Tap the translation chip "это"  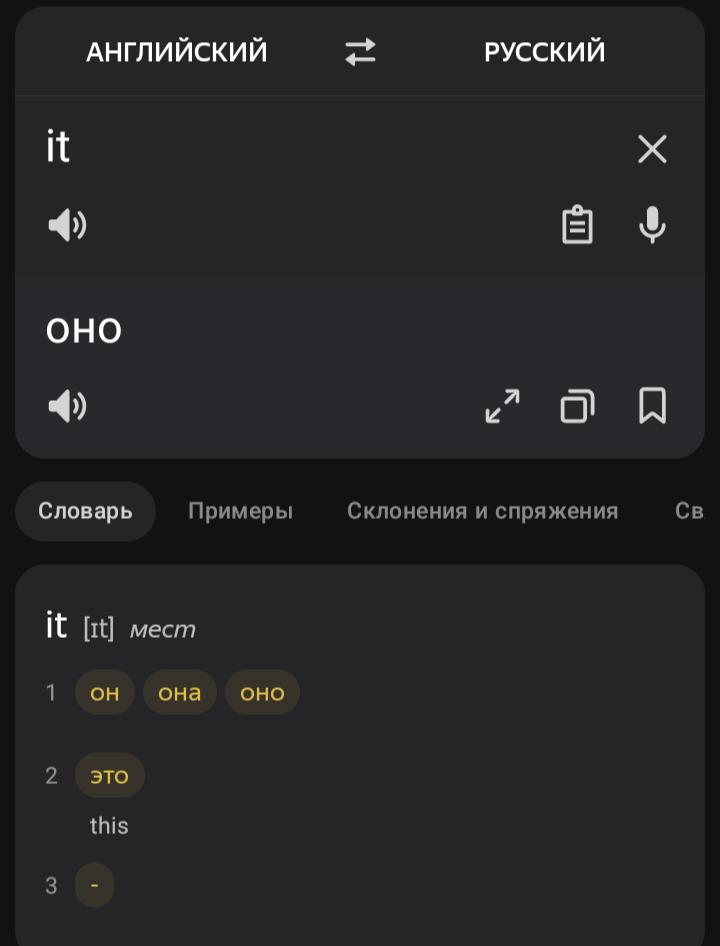110,775
